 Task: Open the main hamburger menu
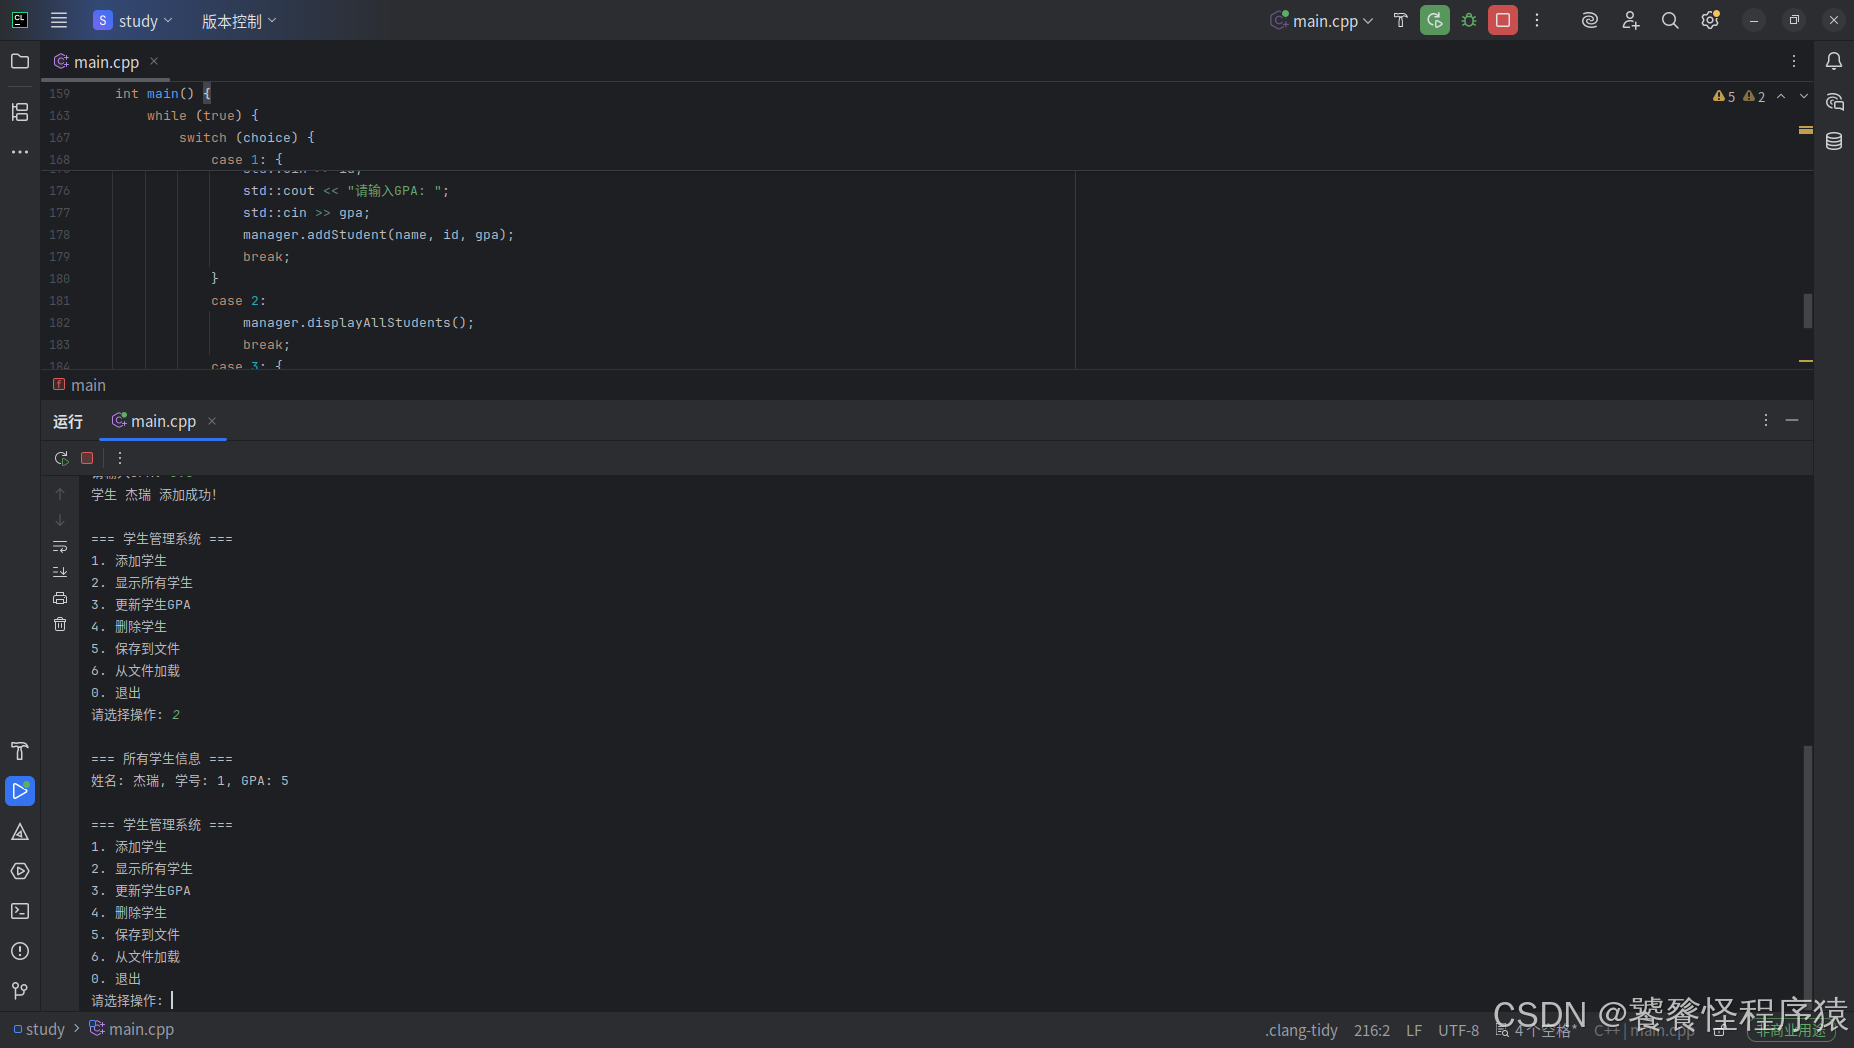(x=59, y=20)
